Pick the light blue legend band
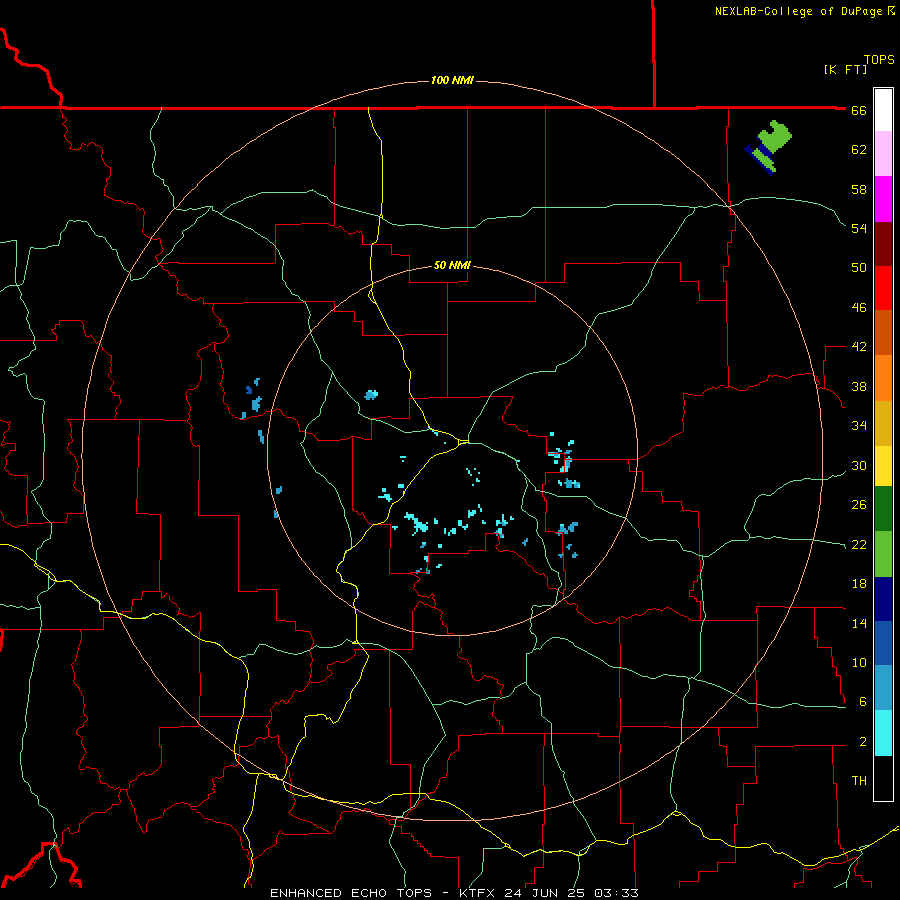This screenshot has width=900, height=900. pyautogui.click(x=883, y=688)
